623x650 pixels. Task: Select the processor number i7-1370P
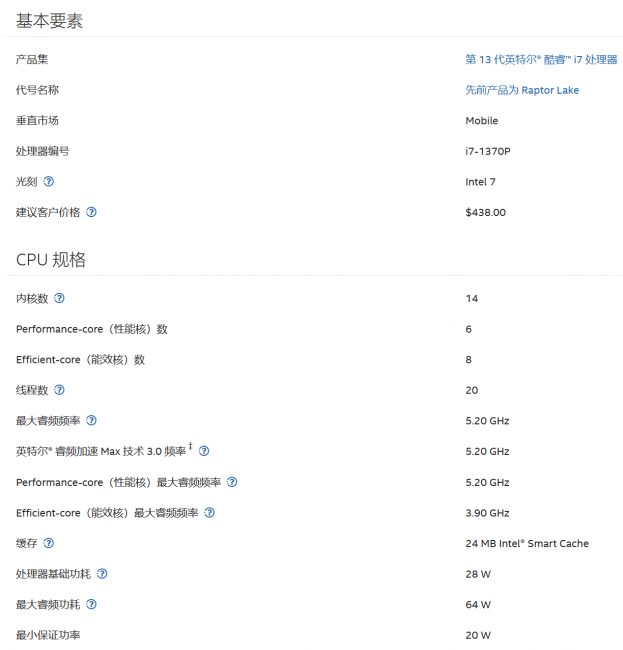[488, 151]
